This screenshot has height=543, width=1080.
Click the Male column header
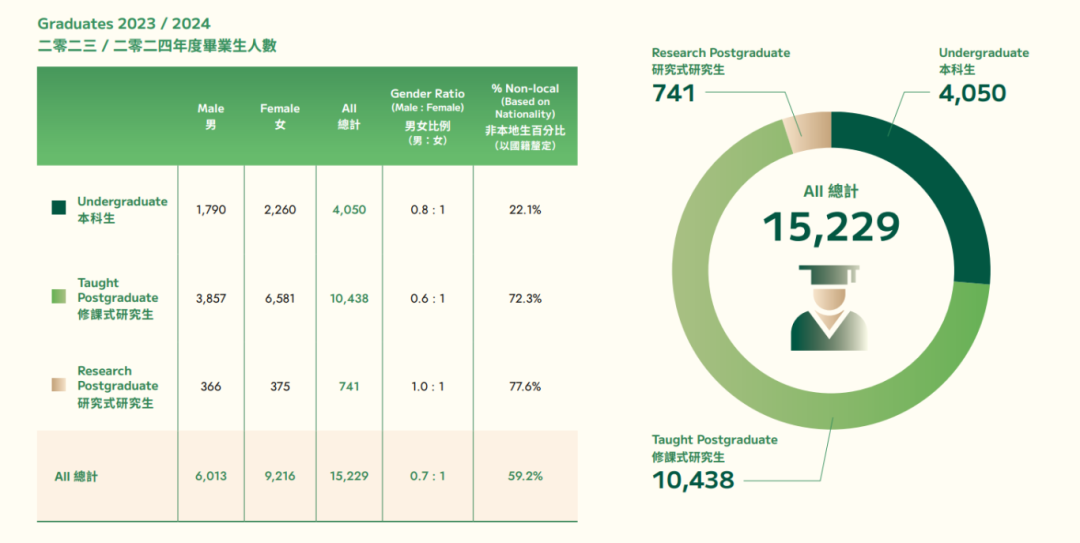click(x=211, y=116)
